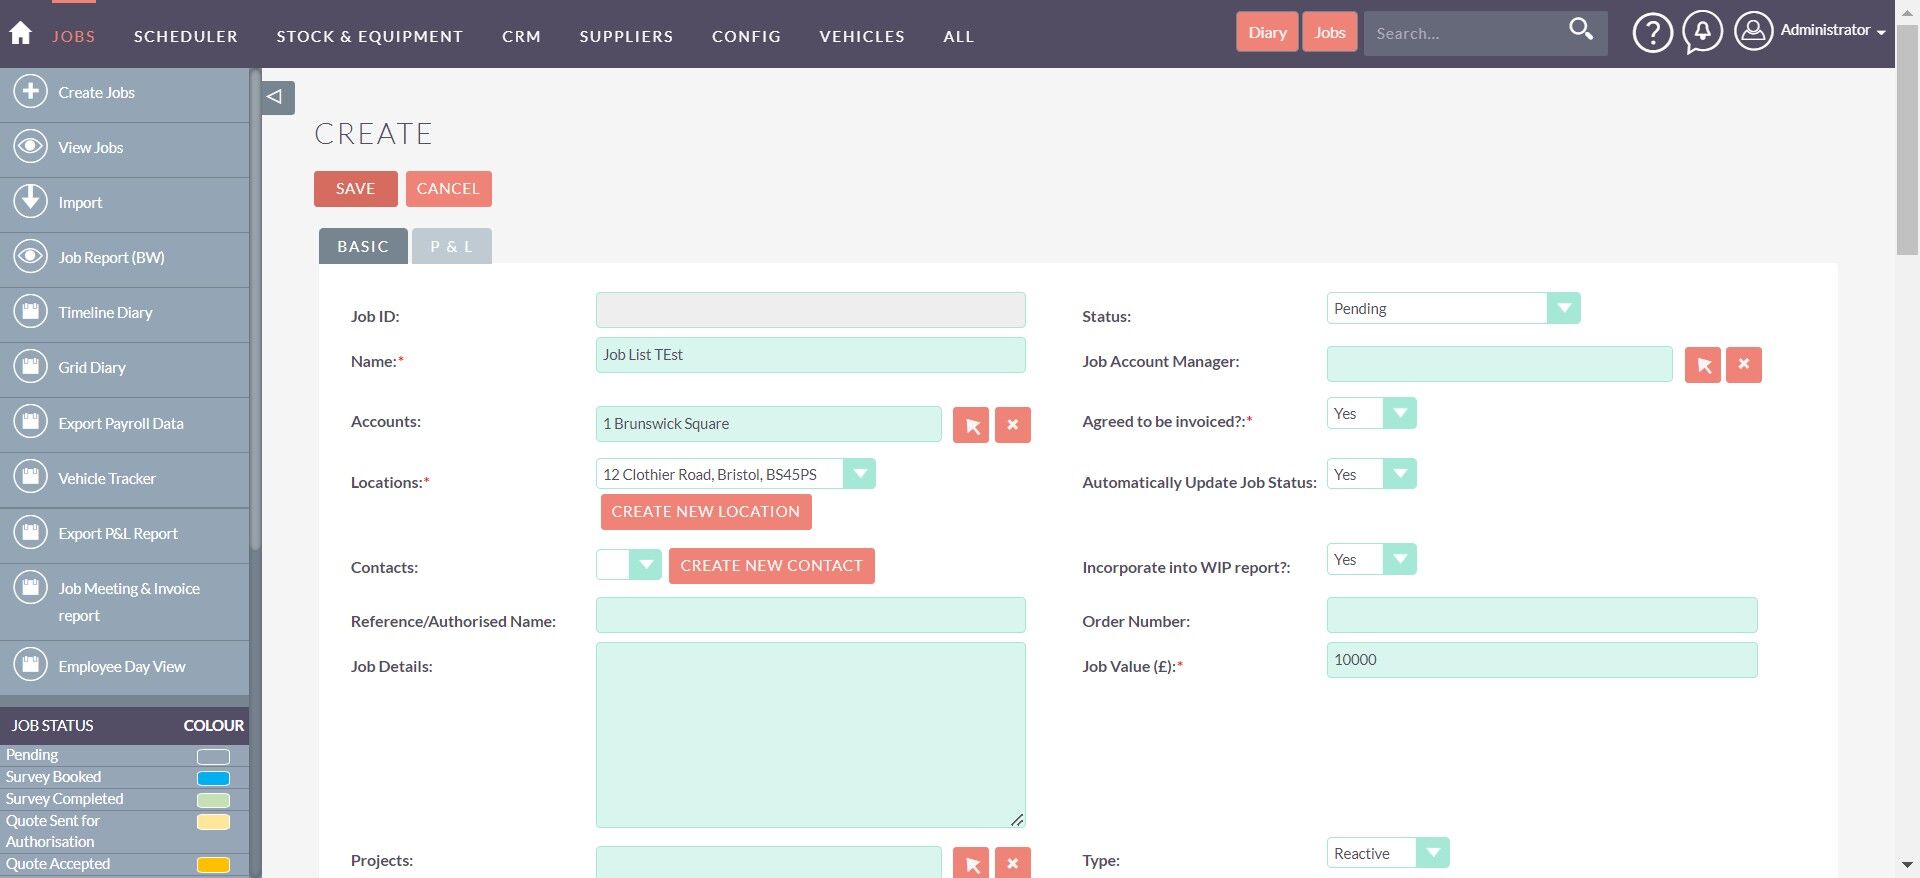Image resolution: width=1920 pixels, height=878 pixels.
Task: Click the SAVE button
Action: (356, 189)
